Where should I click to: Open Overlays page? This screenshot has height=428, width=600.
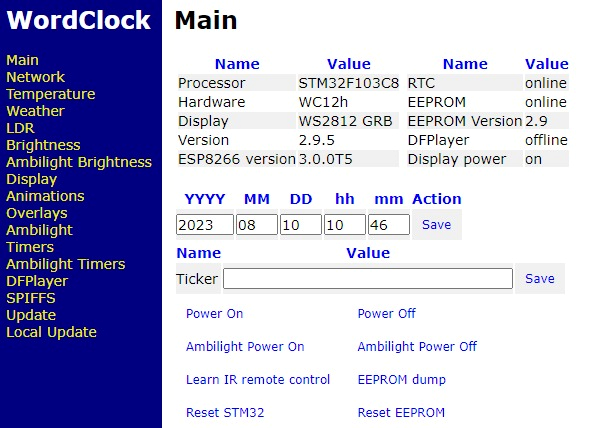pyautogui.click(x=37, y=213)
